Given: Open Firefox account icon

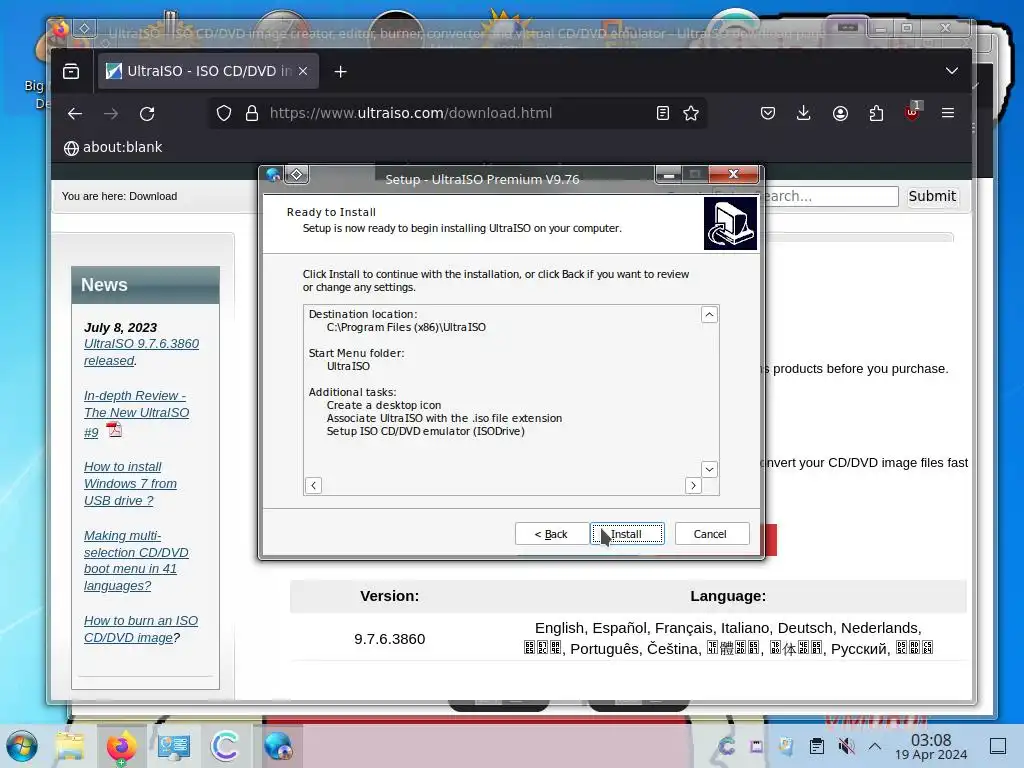Looking at the screenshot, I should tap(840, 114).
